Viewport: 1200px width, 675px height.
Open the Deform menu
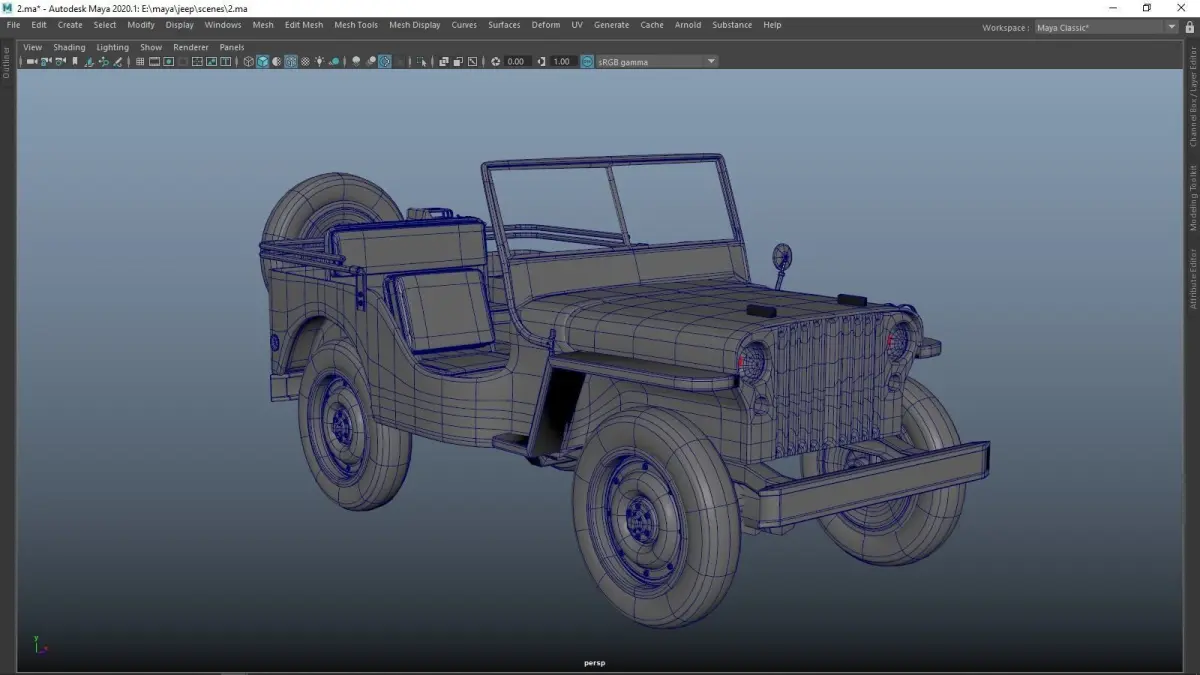546,25
